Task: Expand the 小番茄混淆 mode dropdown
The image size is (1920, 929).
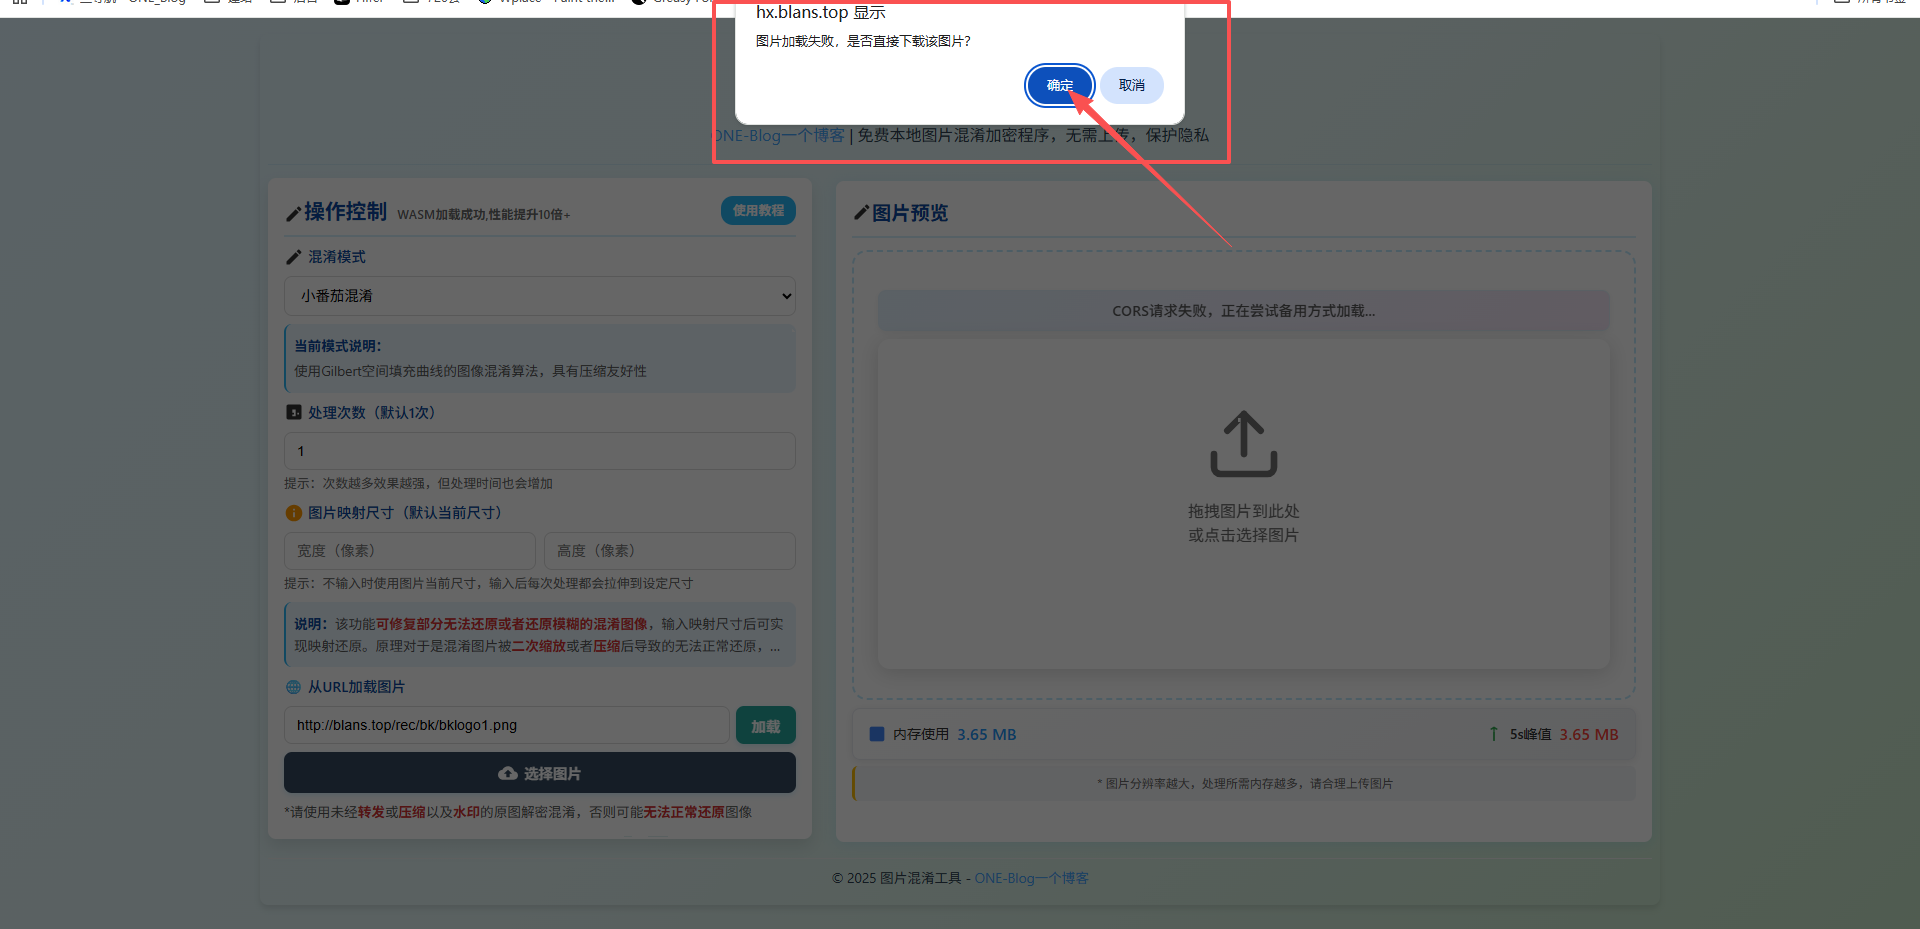Action: tap(540, 296)
